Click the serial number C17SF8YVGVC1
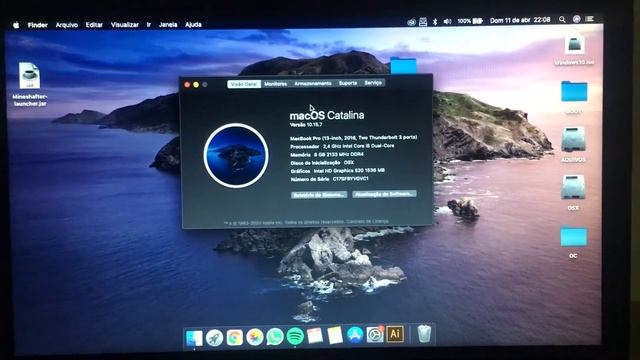Viewport: 640px width, 360px height. pos(350,179)
